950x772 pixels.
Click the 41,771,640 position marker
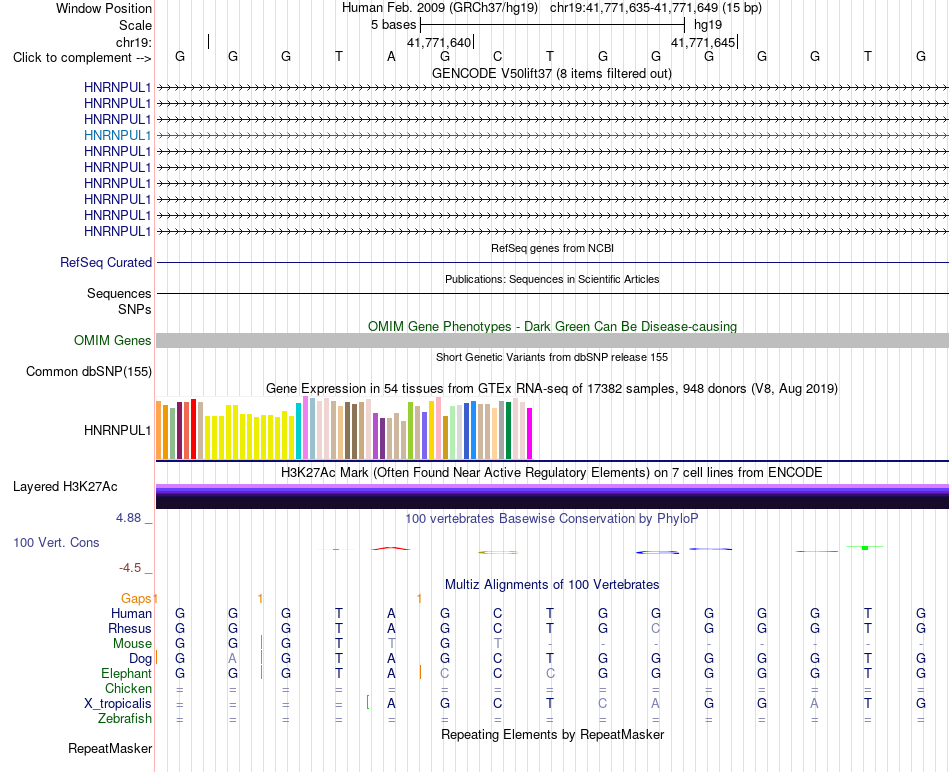pyautogui.click(x=439, y=42)
